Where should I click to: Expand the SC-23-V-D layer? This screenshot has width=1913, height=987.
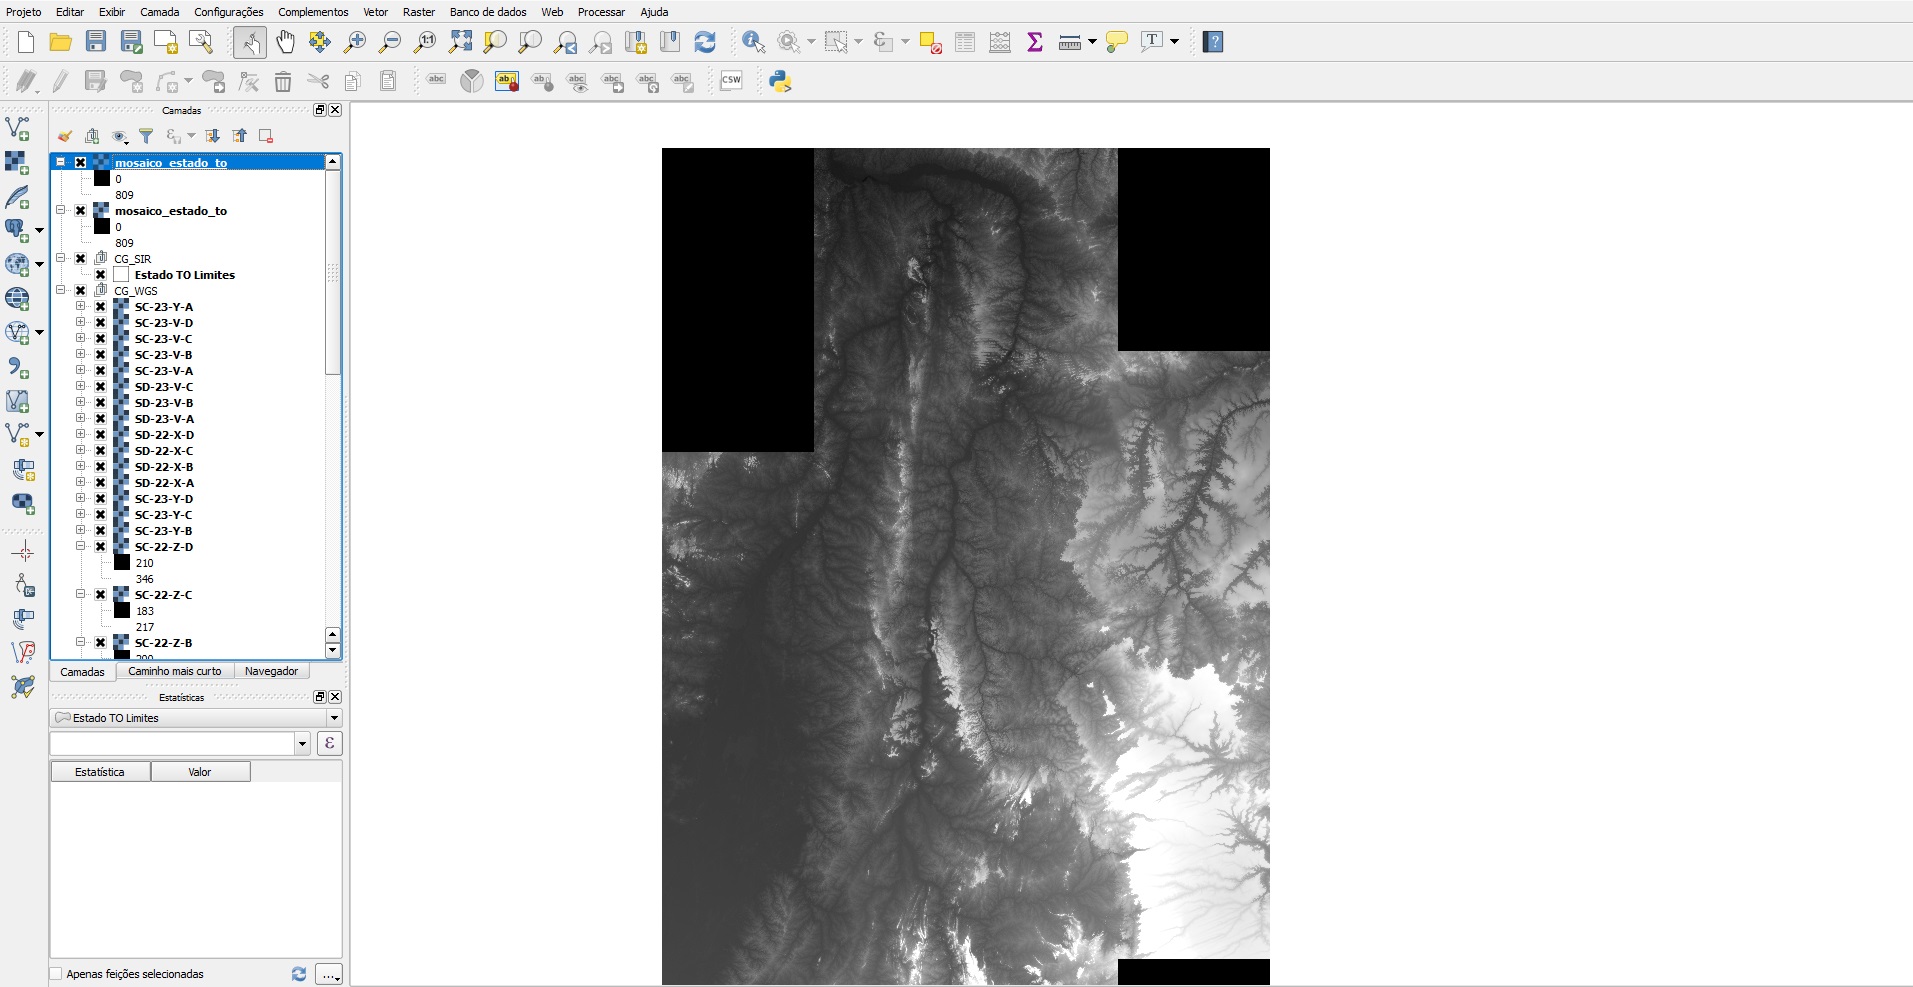coord(81,322)
